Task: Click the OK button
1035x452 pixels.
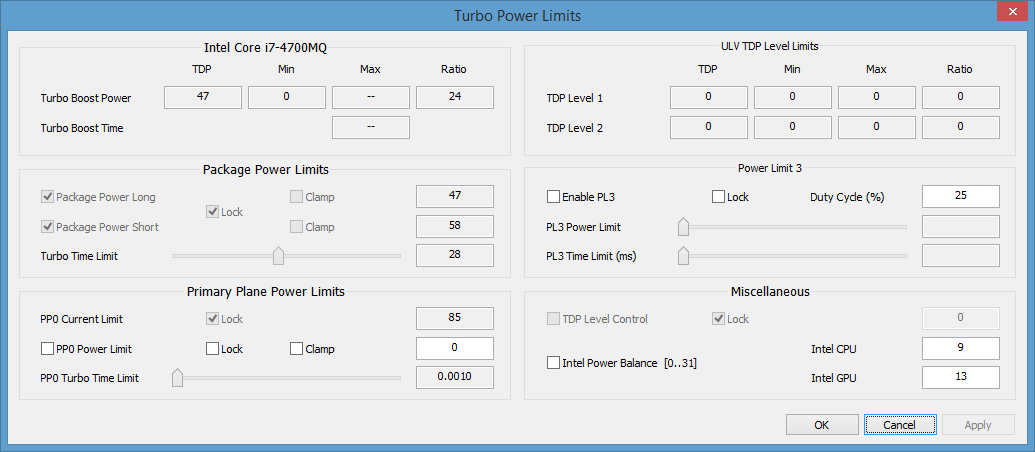Action: [x=821, y=425]
